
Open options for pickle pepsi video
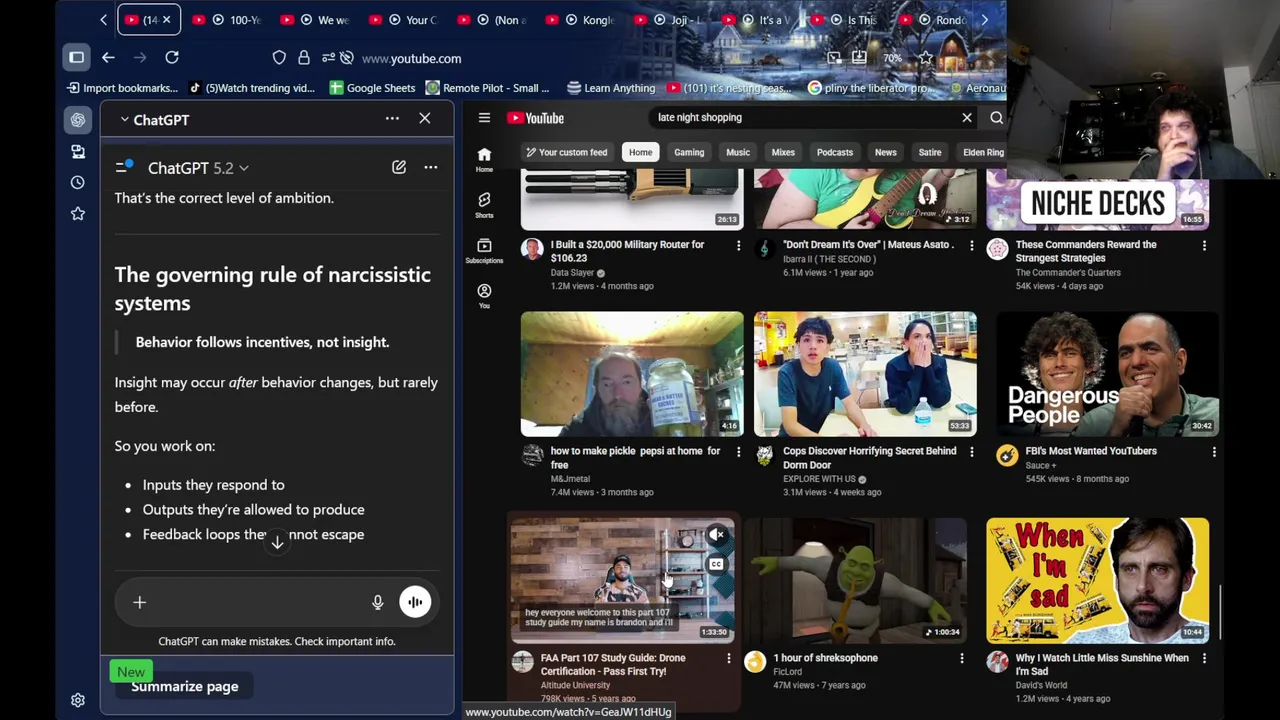[739, 452]
